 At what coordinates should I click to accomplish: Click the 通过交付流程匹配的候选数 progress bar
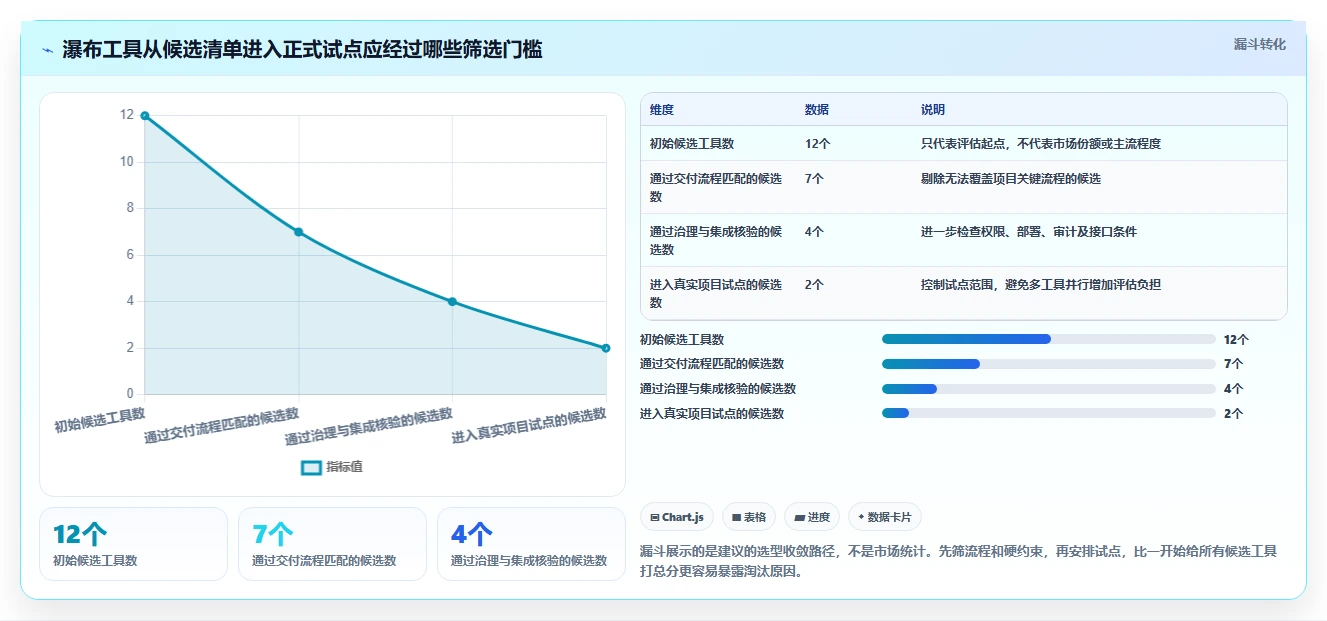(x=1049, y=364)
